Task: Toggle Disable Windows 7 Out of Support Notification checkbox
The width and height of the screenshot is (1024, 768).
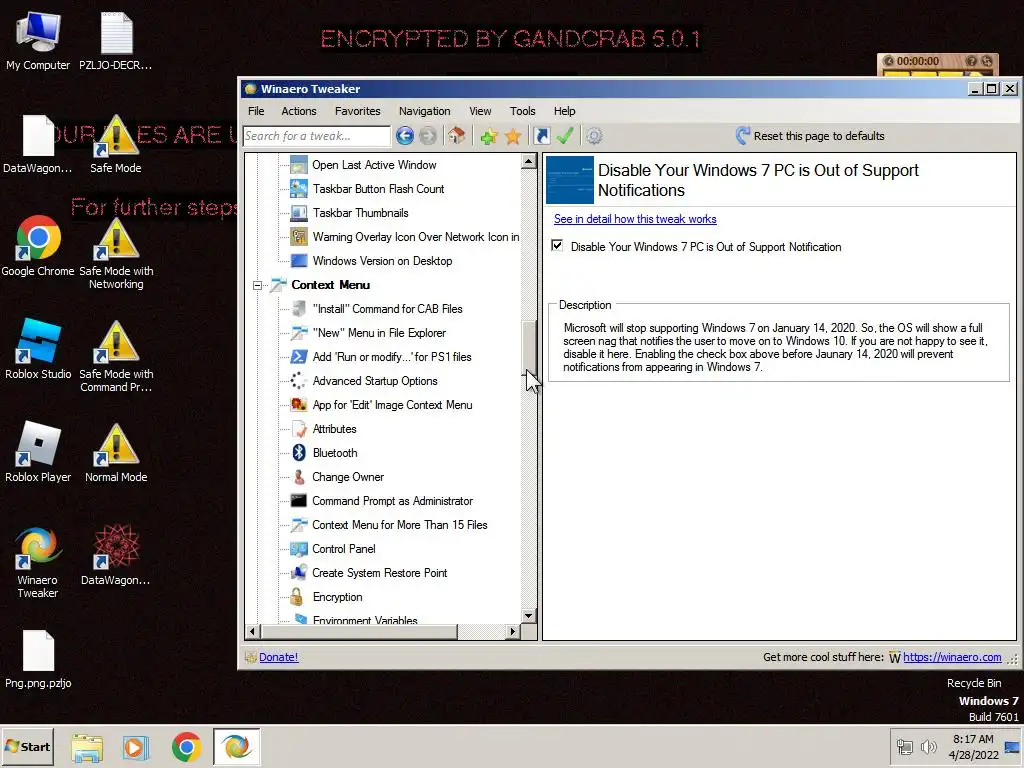Action: pos(557,246)
